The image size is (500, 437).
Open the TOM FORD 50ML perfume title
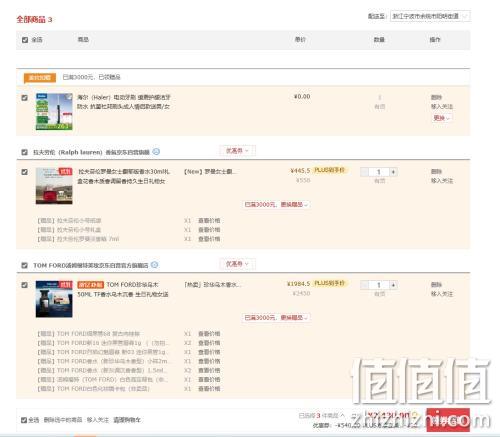(x=123, y=289)
